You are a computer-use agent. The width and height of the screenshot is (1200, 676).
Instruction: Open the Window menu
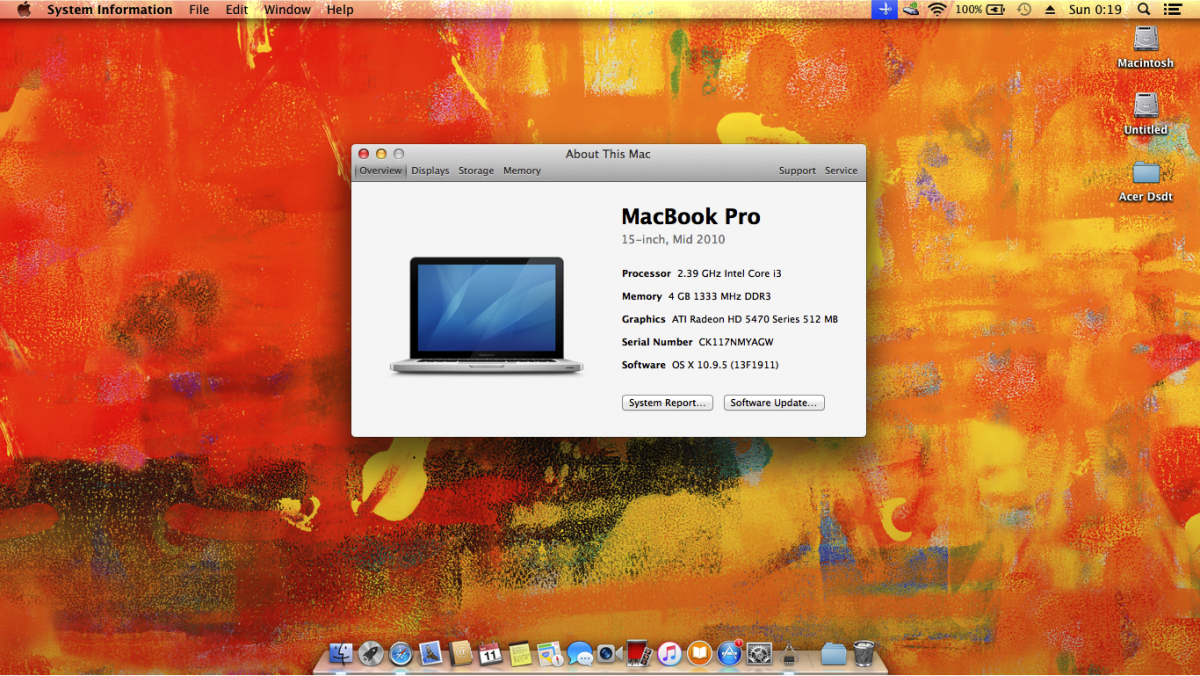coord(287,9)
